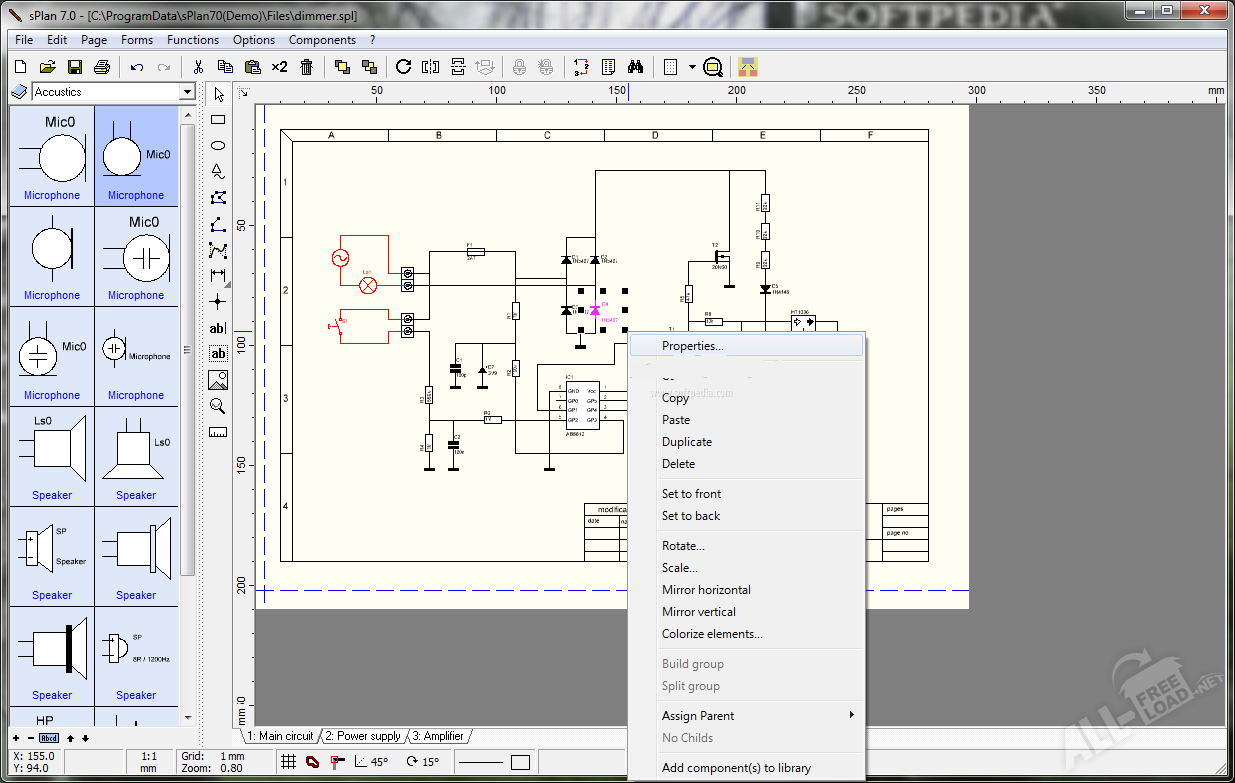Viewport: 1235px width, 783px height.
Task: Select the ellipse drawing tool
Action: [x=218, y=146]
